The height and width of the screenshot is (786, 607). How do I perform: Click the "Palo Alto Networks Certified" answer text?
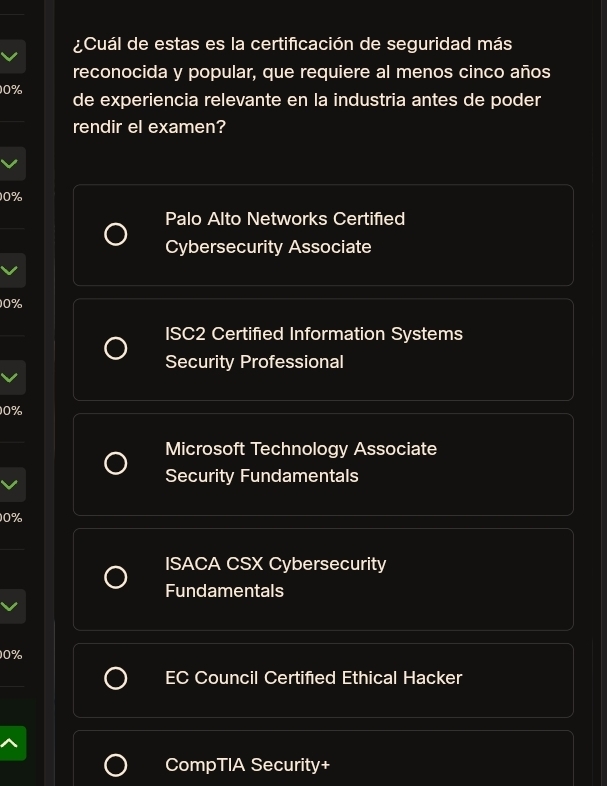click(x=285, y=219)
